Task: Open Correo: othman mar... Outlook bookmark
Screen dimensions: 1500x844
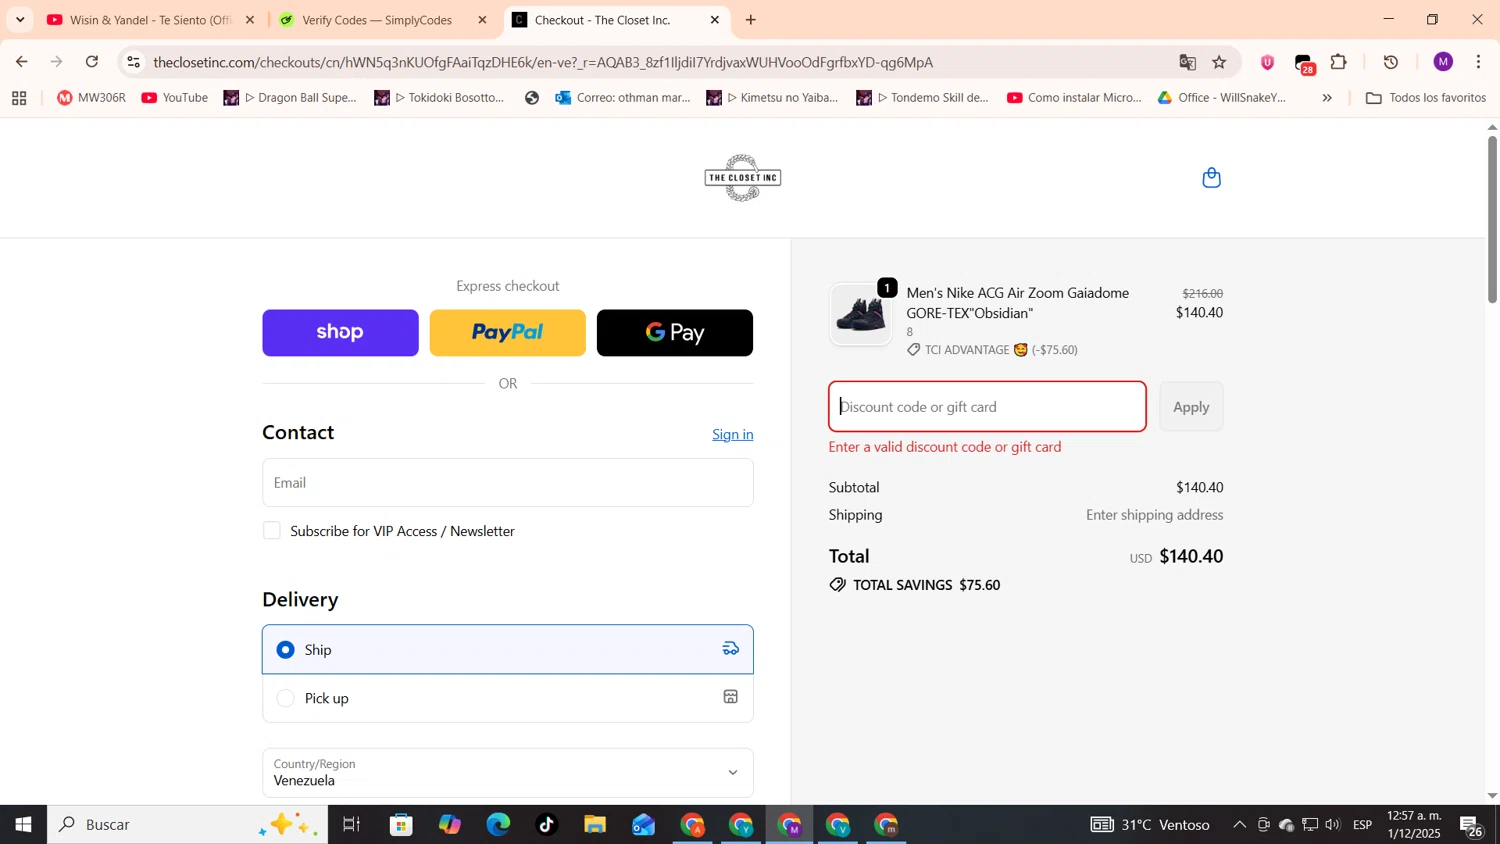Action: tap(623, 98)
